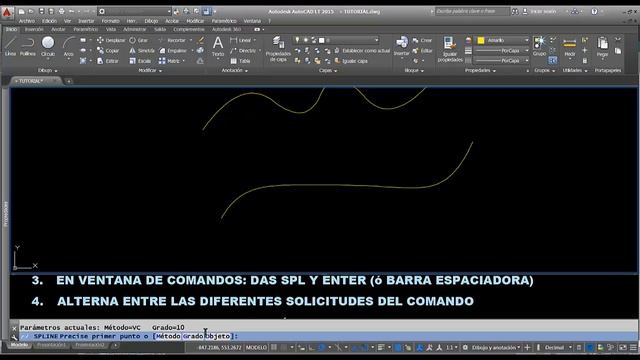Click Editar block button
The image size is (640, 360).
pos(422,51)
